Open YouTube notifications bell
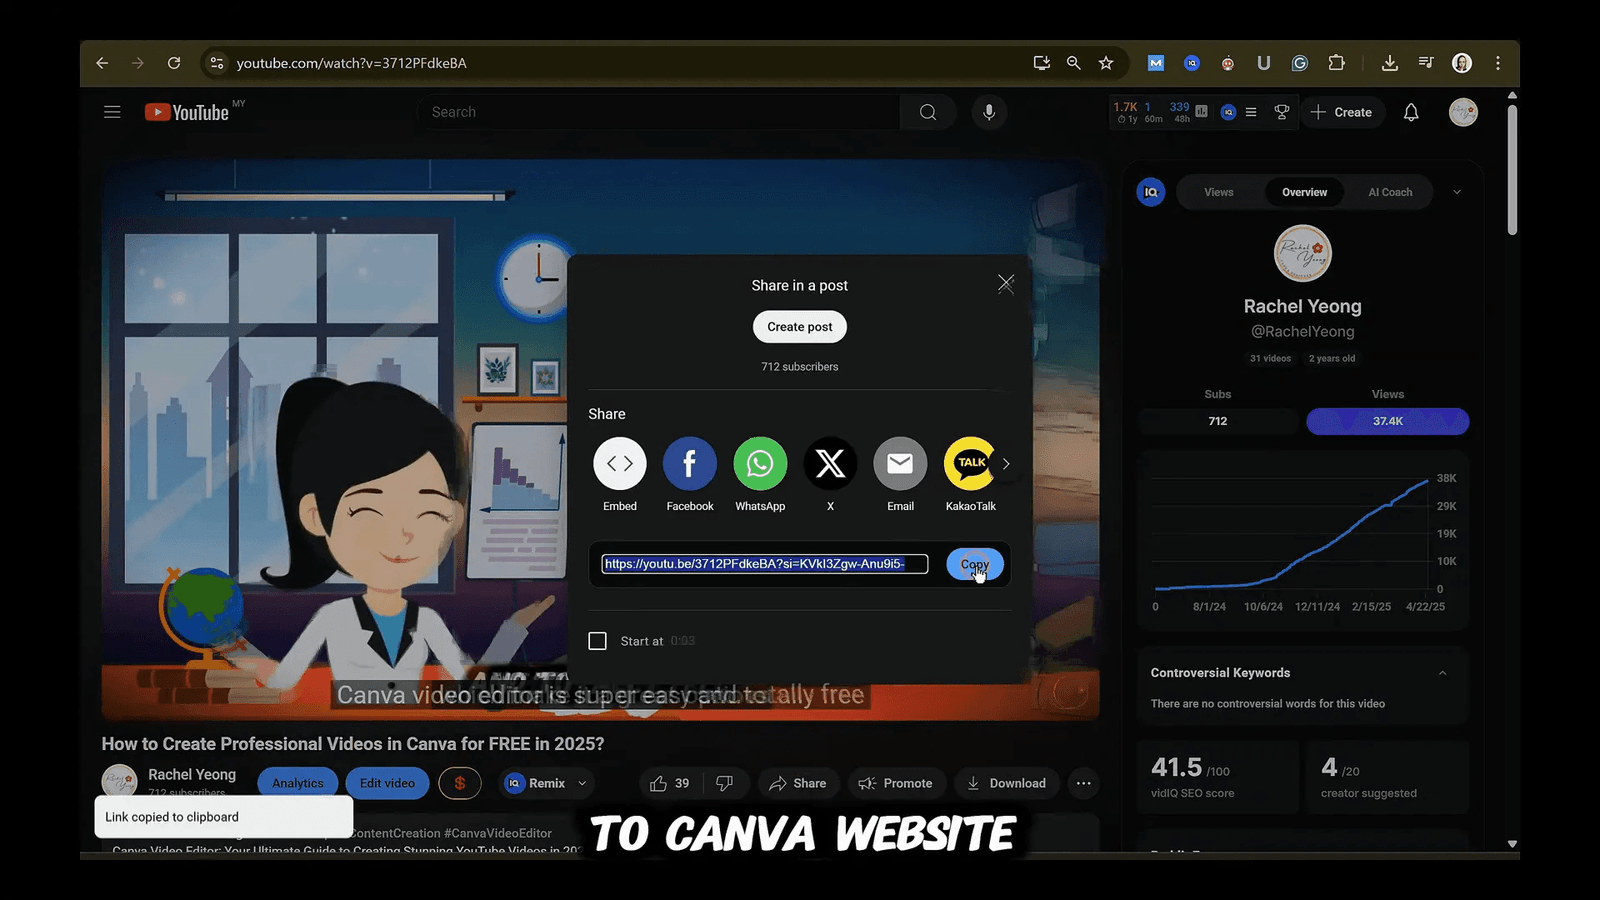This screenshot has height=900, width=1600. 1411,112
